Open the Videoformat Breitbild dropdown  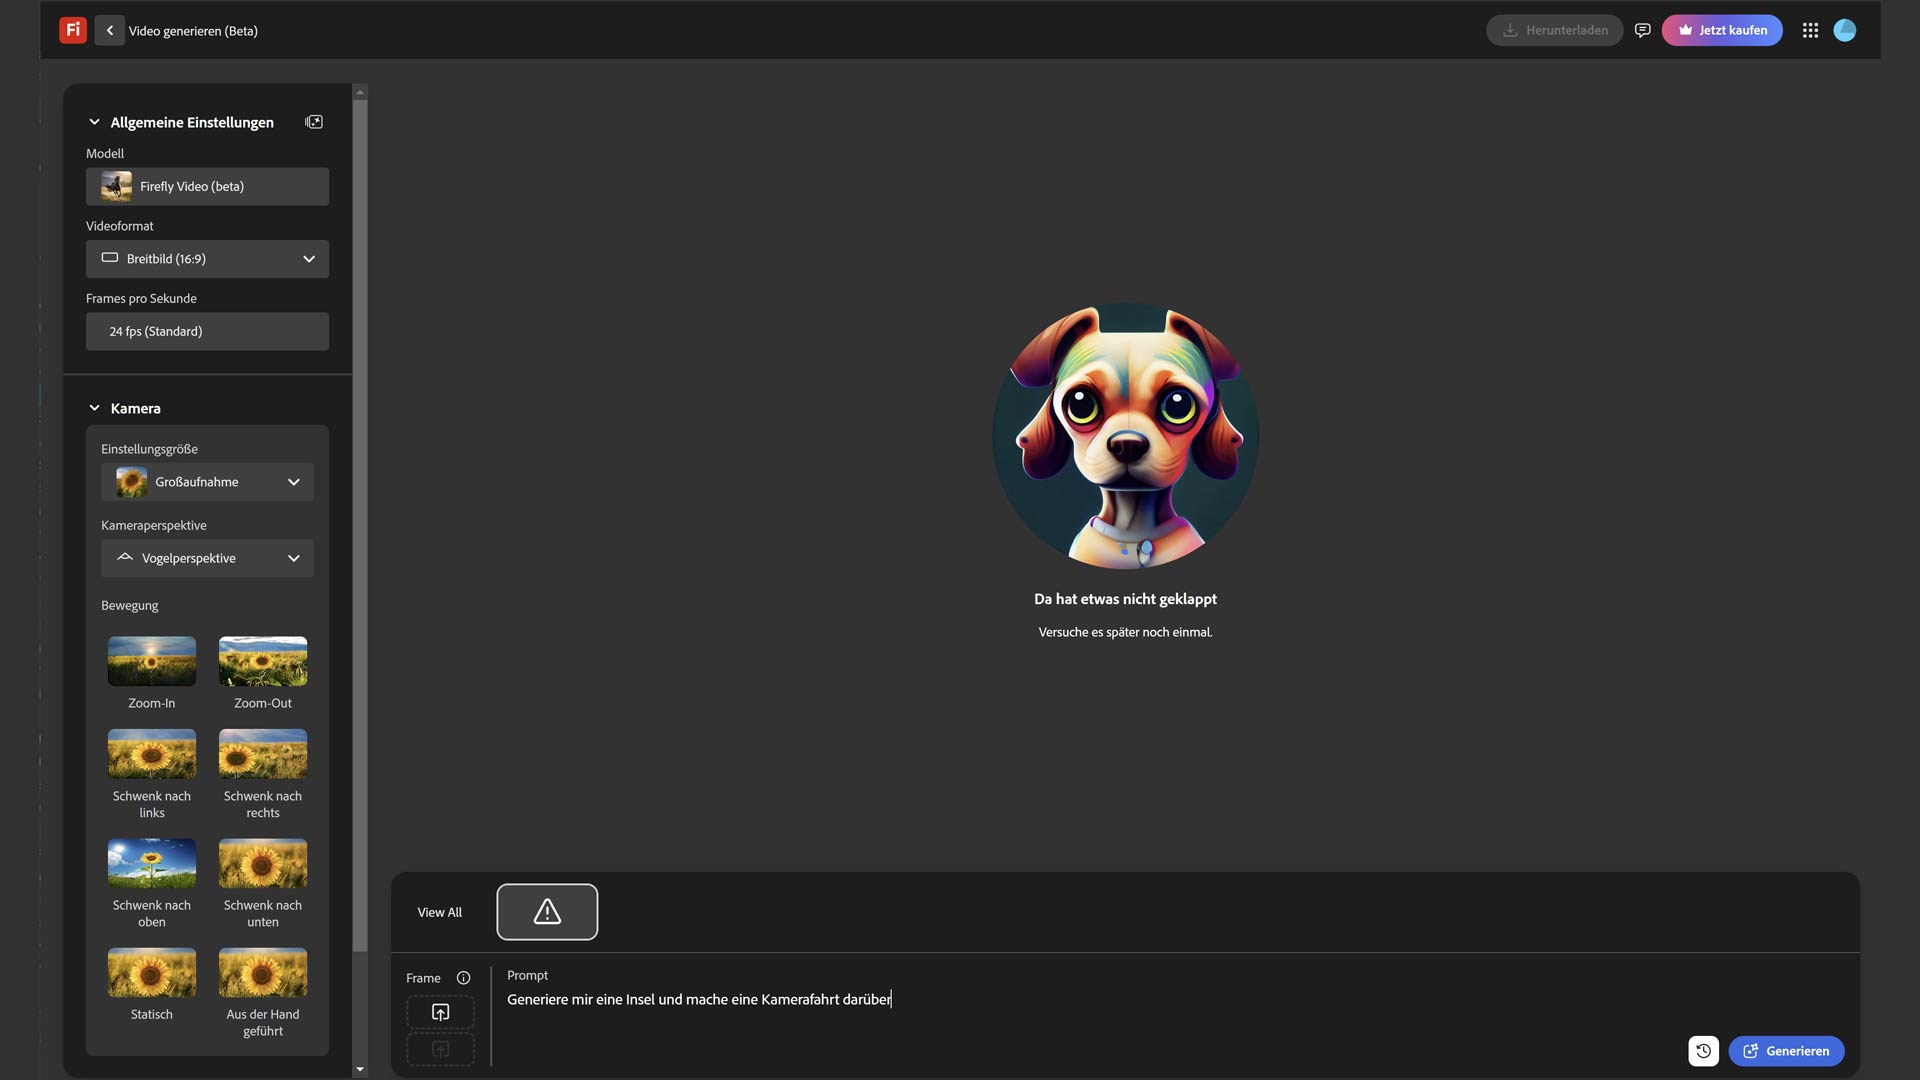coord(207,259)
